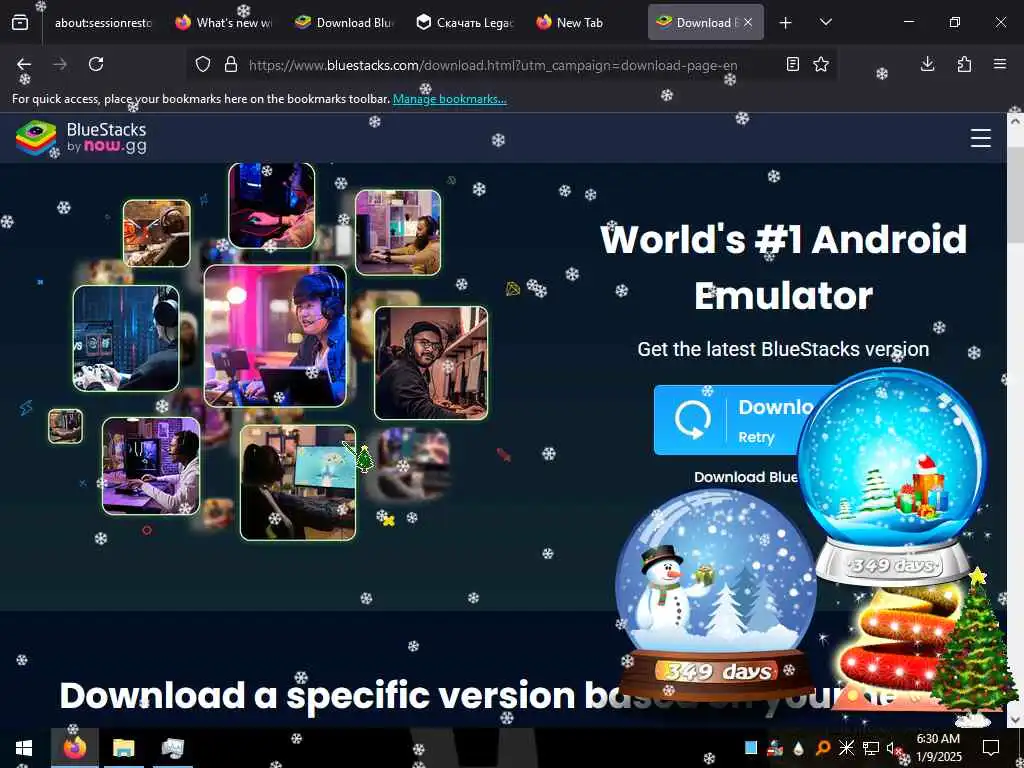Image resolution: width=1024 pixels, height=768 pixels.
Task: Open the Firefox downloads panel
Action: (927, 64)
